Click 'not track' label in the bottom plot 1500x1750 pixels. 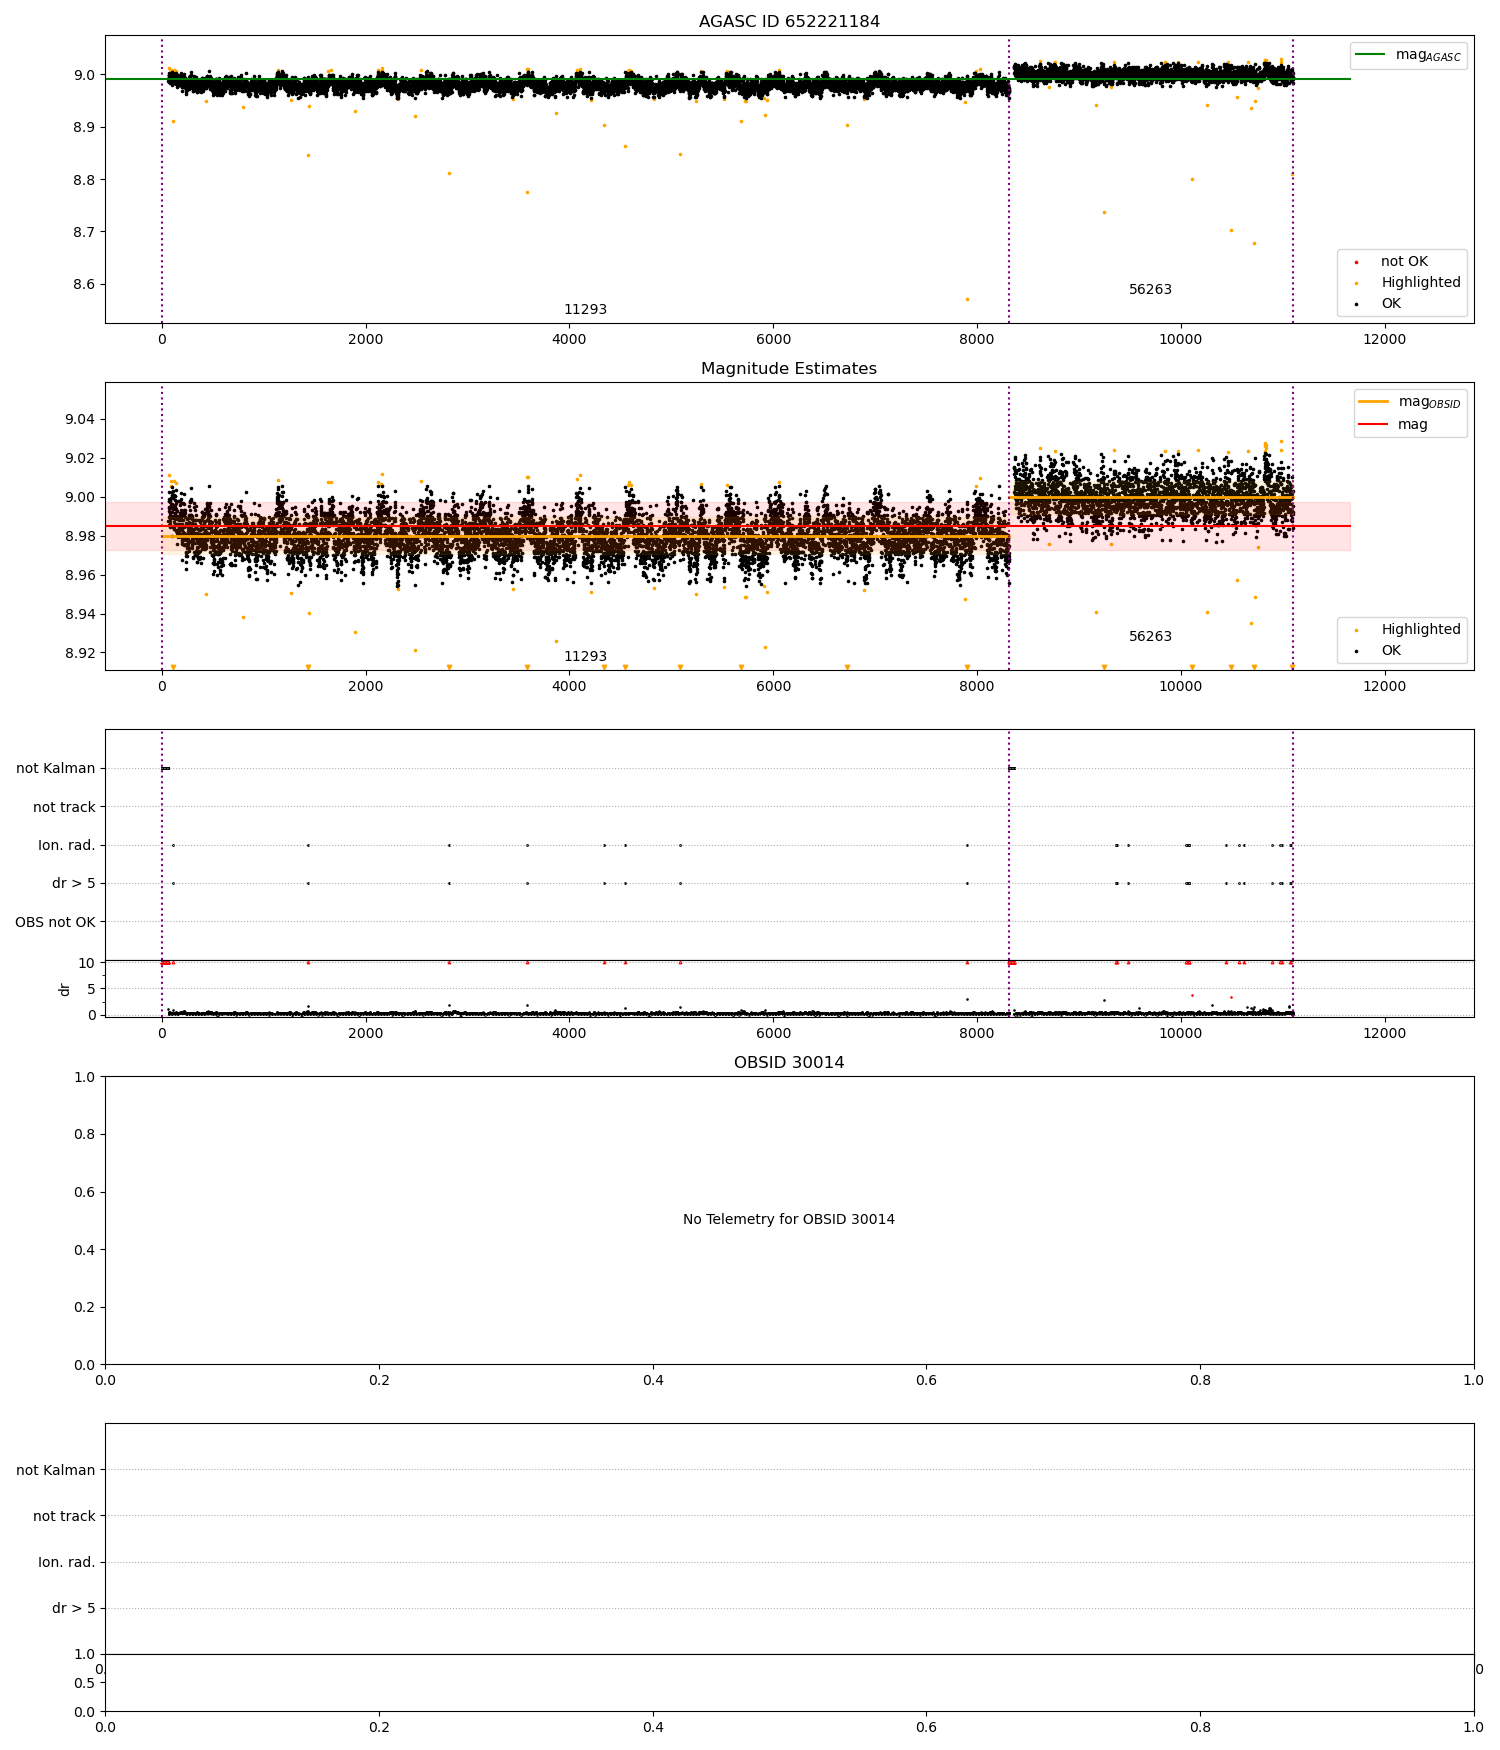pos(64,1517)
